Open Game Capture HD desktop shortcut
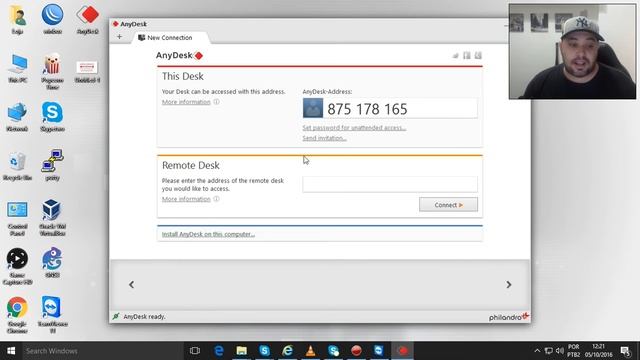640x360 pixels. point(17,267)
